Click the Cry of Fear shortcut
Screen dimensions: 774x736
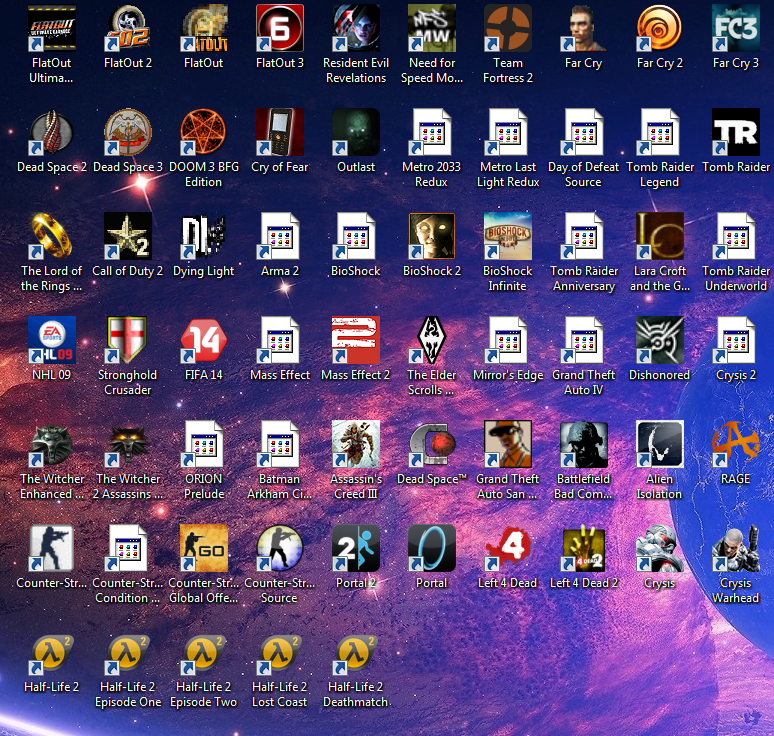(279, 133)
